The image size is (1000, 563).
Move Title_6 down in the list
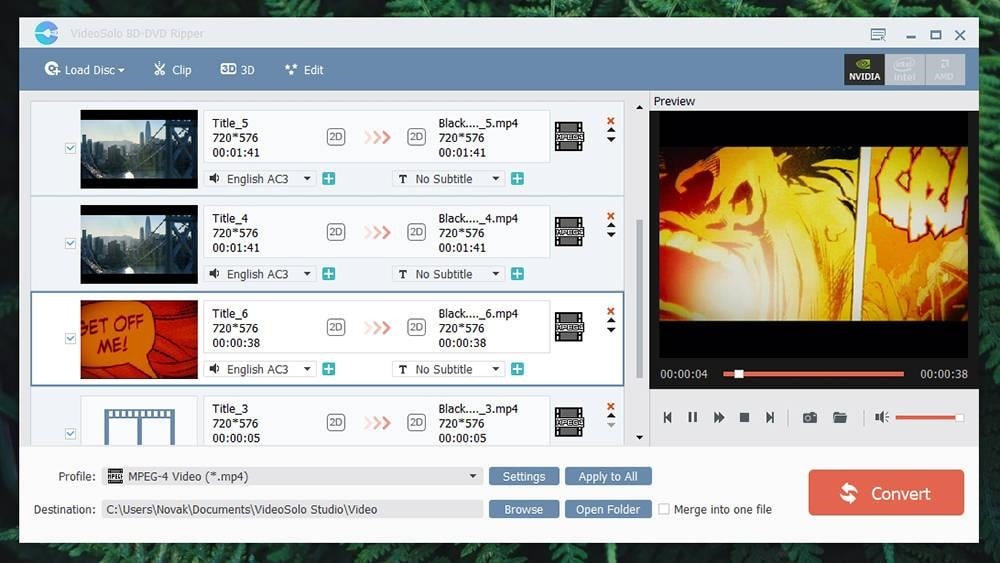(611, 330)
